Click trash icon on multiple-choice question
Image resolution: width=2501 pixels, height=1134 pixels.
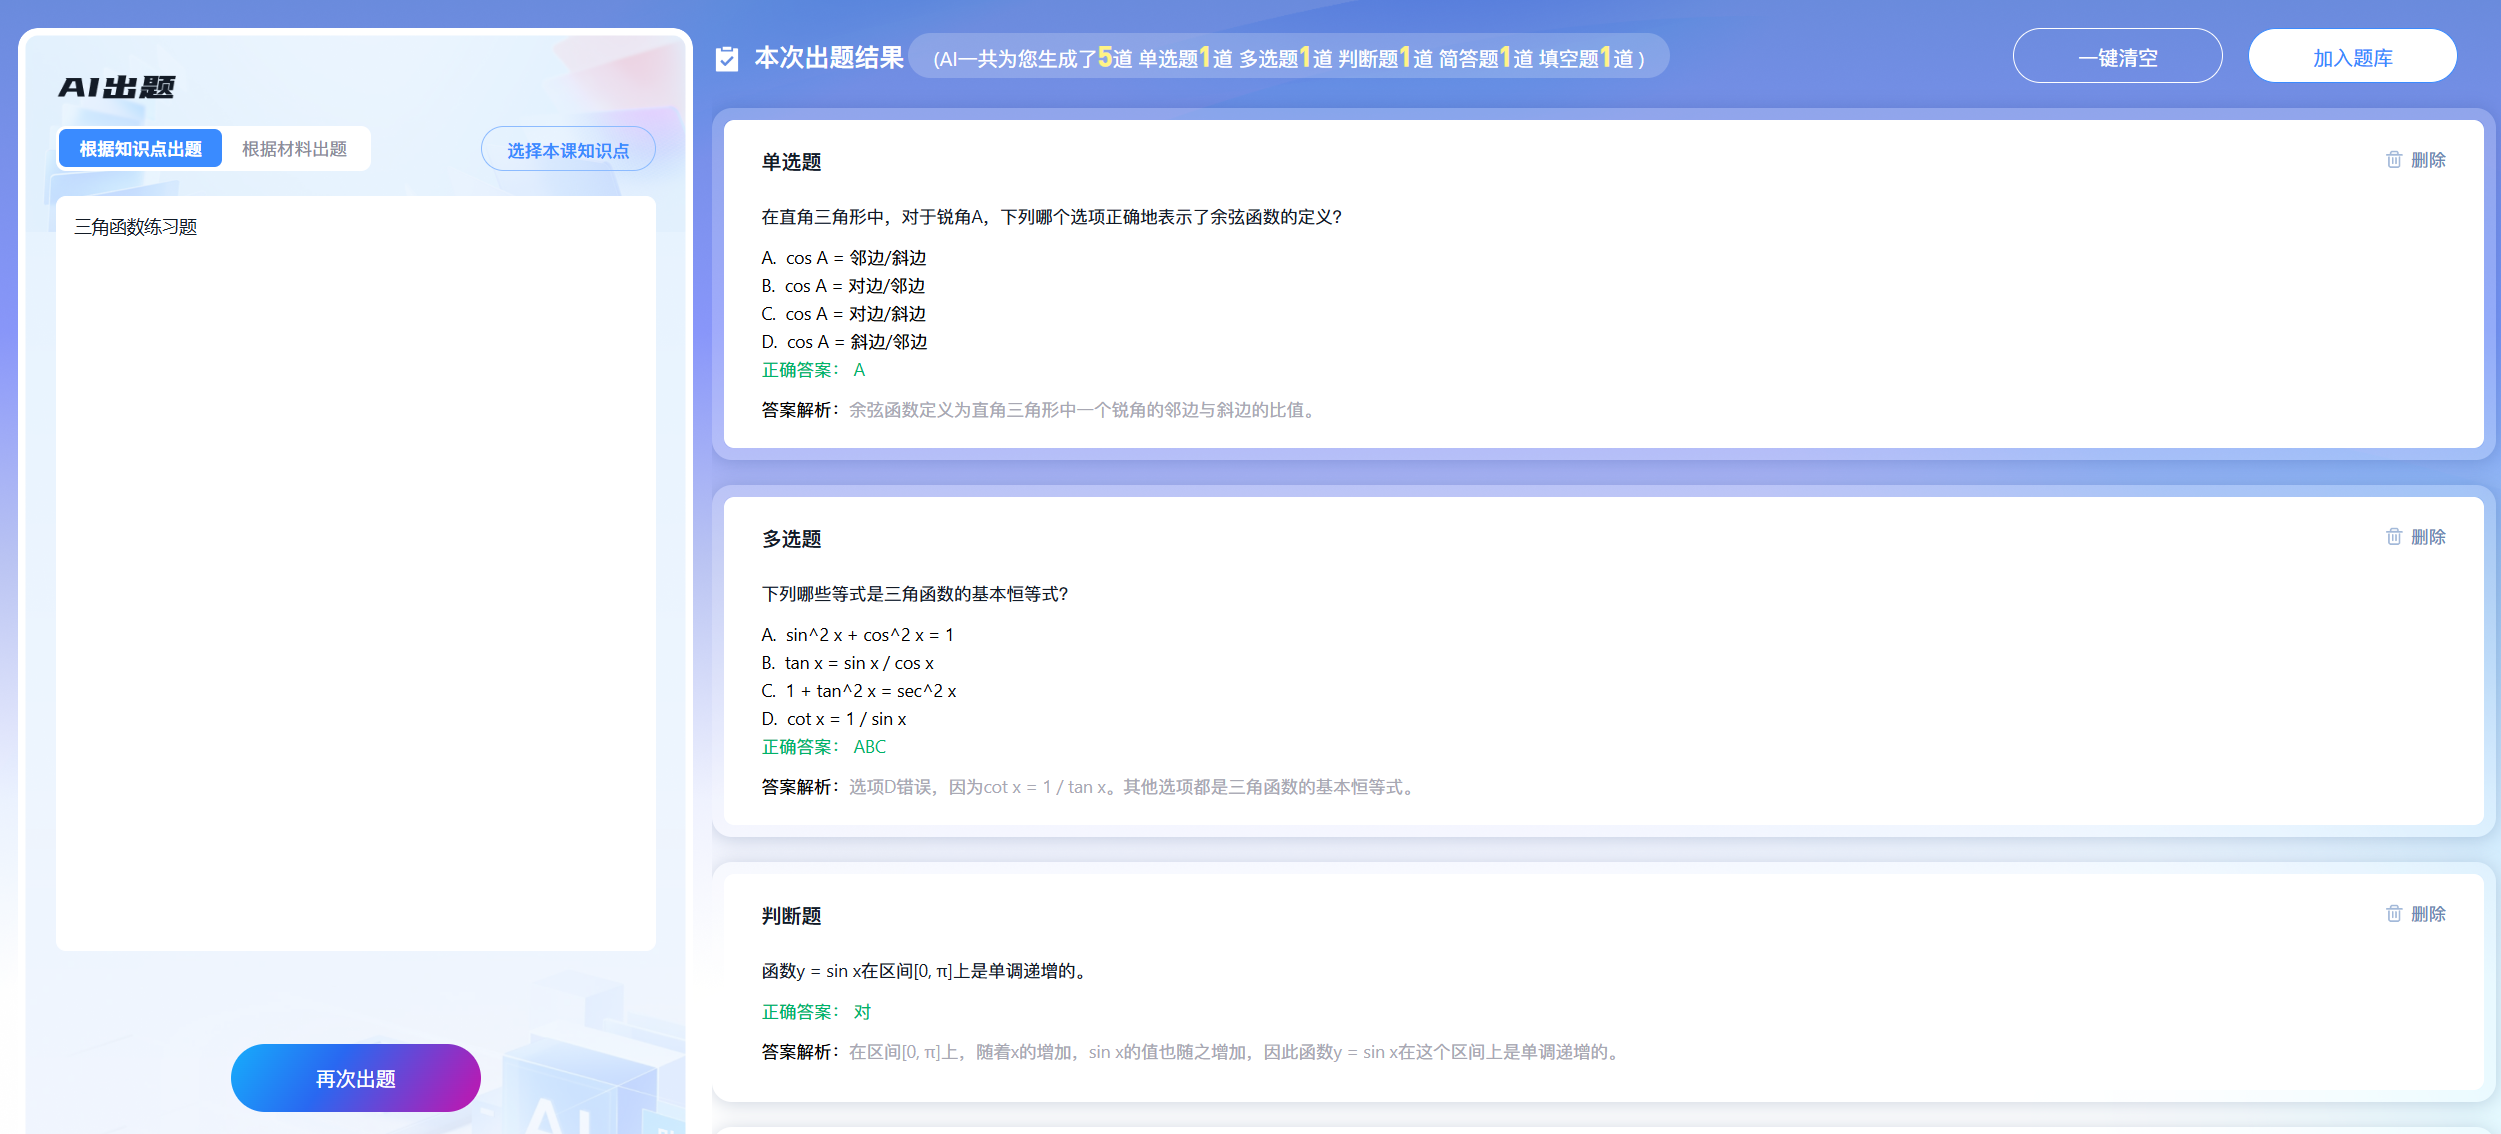tap(2393, 537)
